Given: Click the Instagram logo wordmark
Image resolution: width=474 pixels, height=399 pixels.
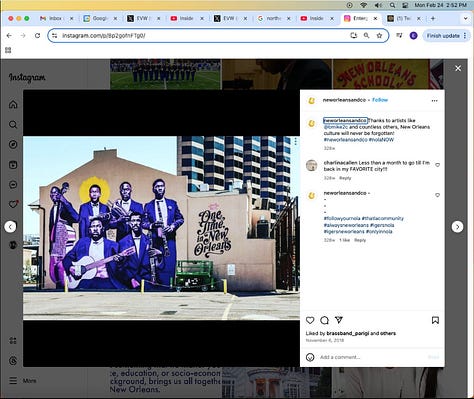Looking at the screenshot, I should [x=27, y=78].
